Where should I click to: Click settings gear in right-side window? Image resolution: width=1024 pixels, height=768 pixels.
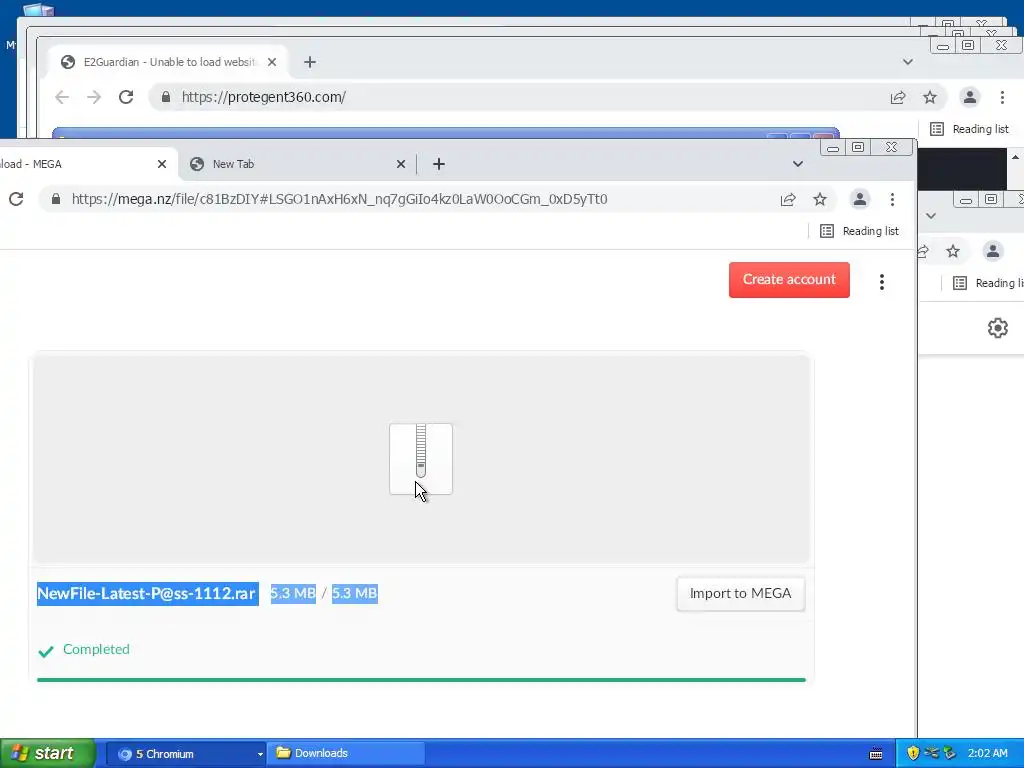tap(998, 328)
